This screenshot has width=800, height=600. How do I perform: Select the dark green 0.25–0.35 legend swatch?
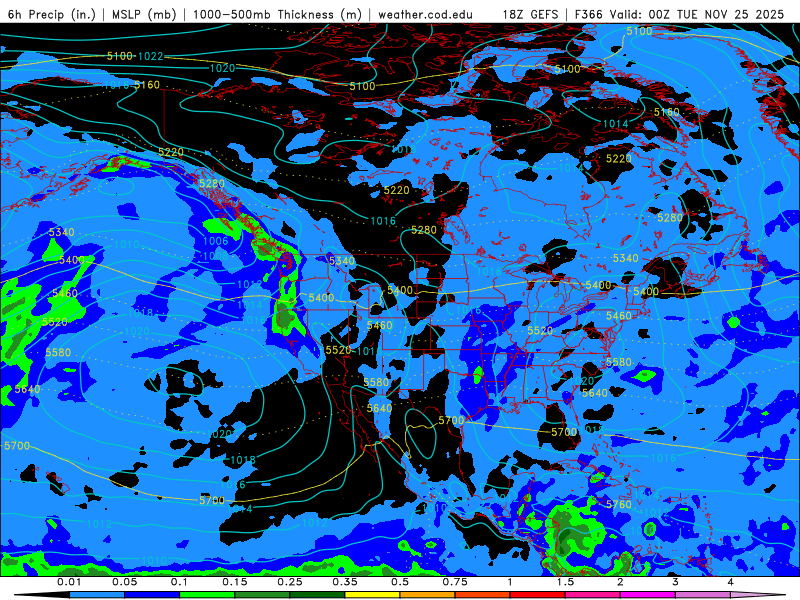pos(317,595)
